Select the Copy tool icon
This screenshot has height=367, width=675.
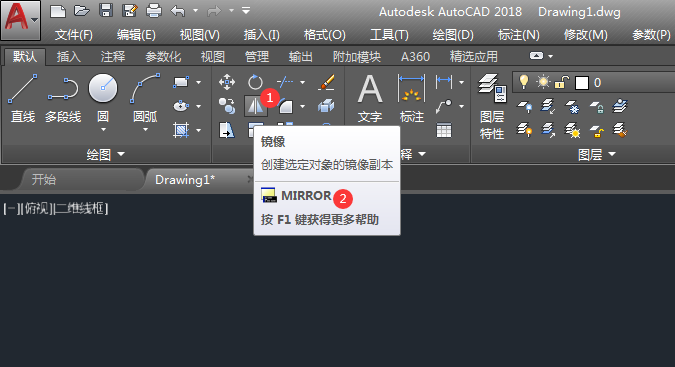click(x=226, y=106)
